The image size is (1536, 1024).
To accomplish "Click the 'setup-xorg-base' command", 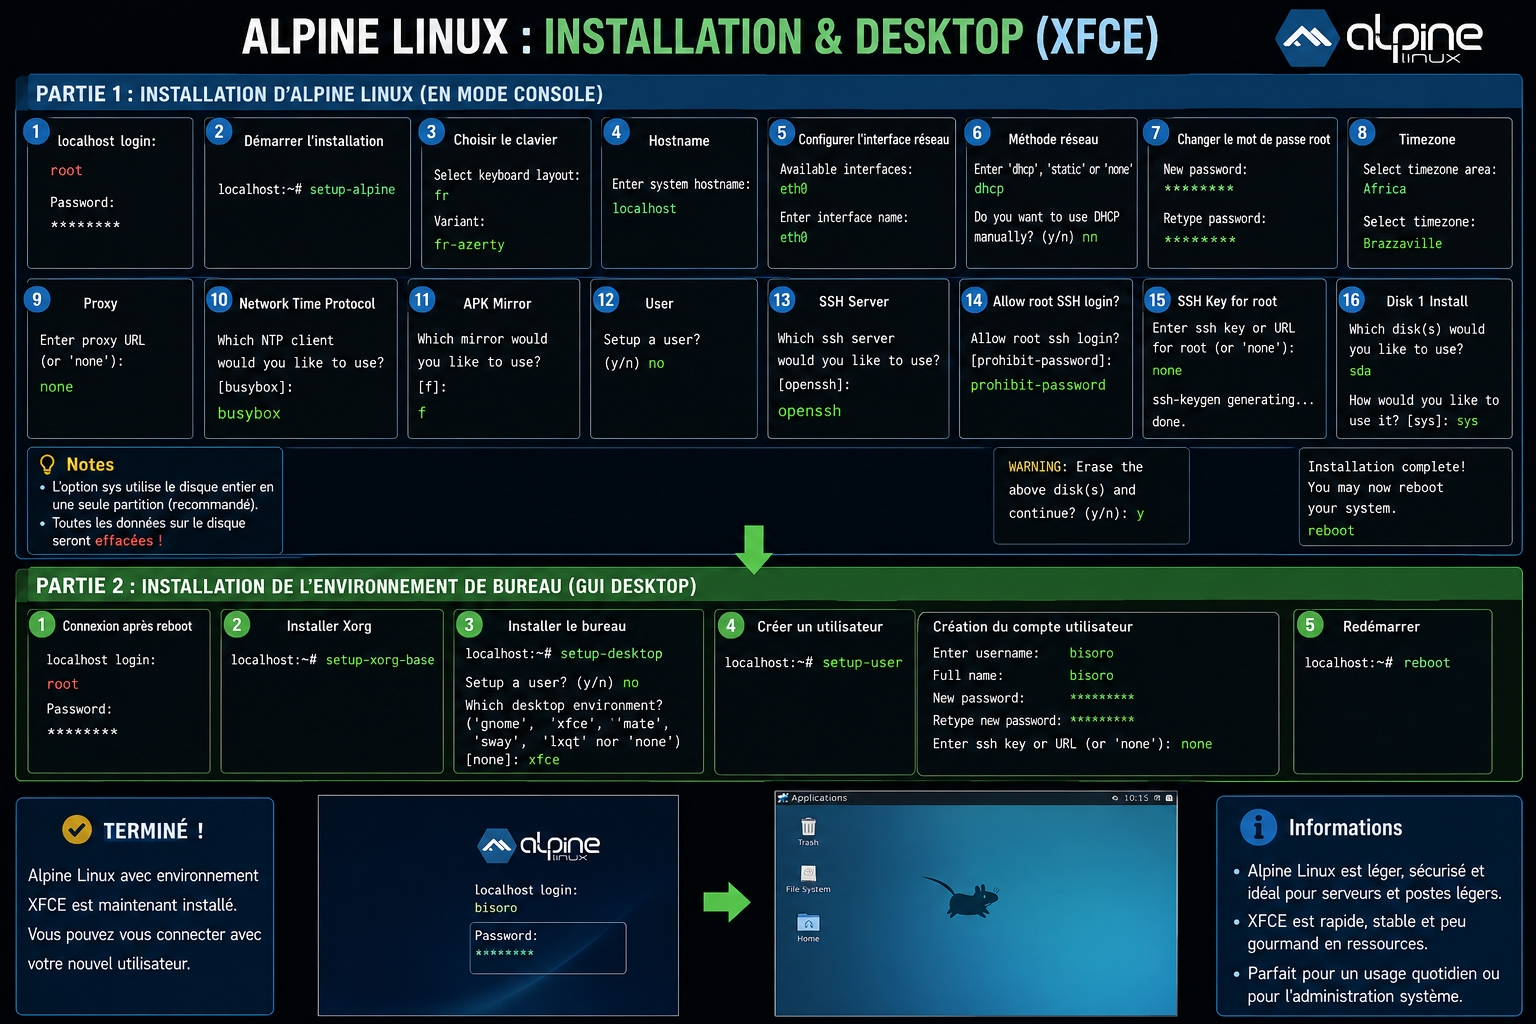I will 380,660.
